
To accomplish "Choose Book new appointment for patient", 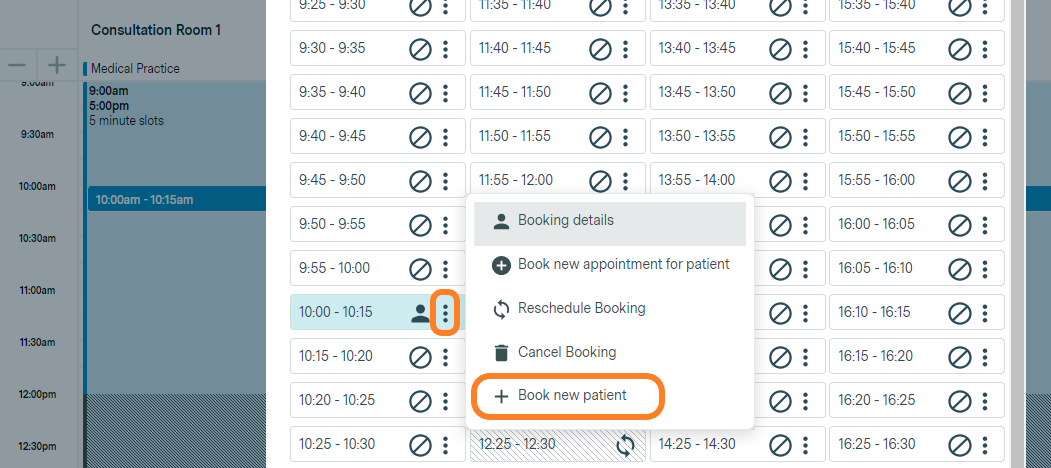I will [609, 265].
